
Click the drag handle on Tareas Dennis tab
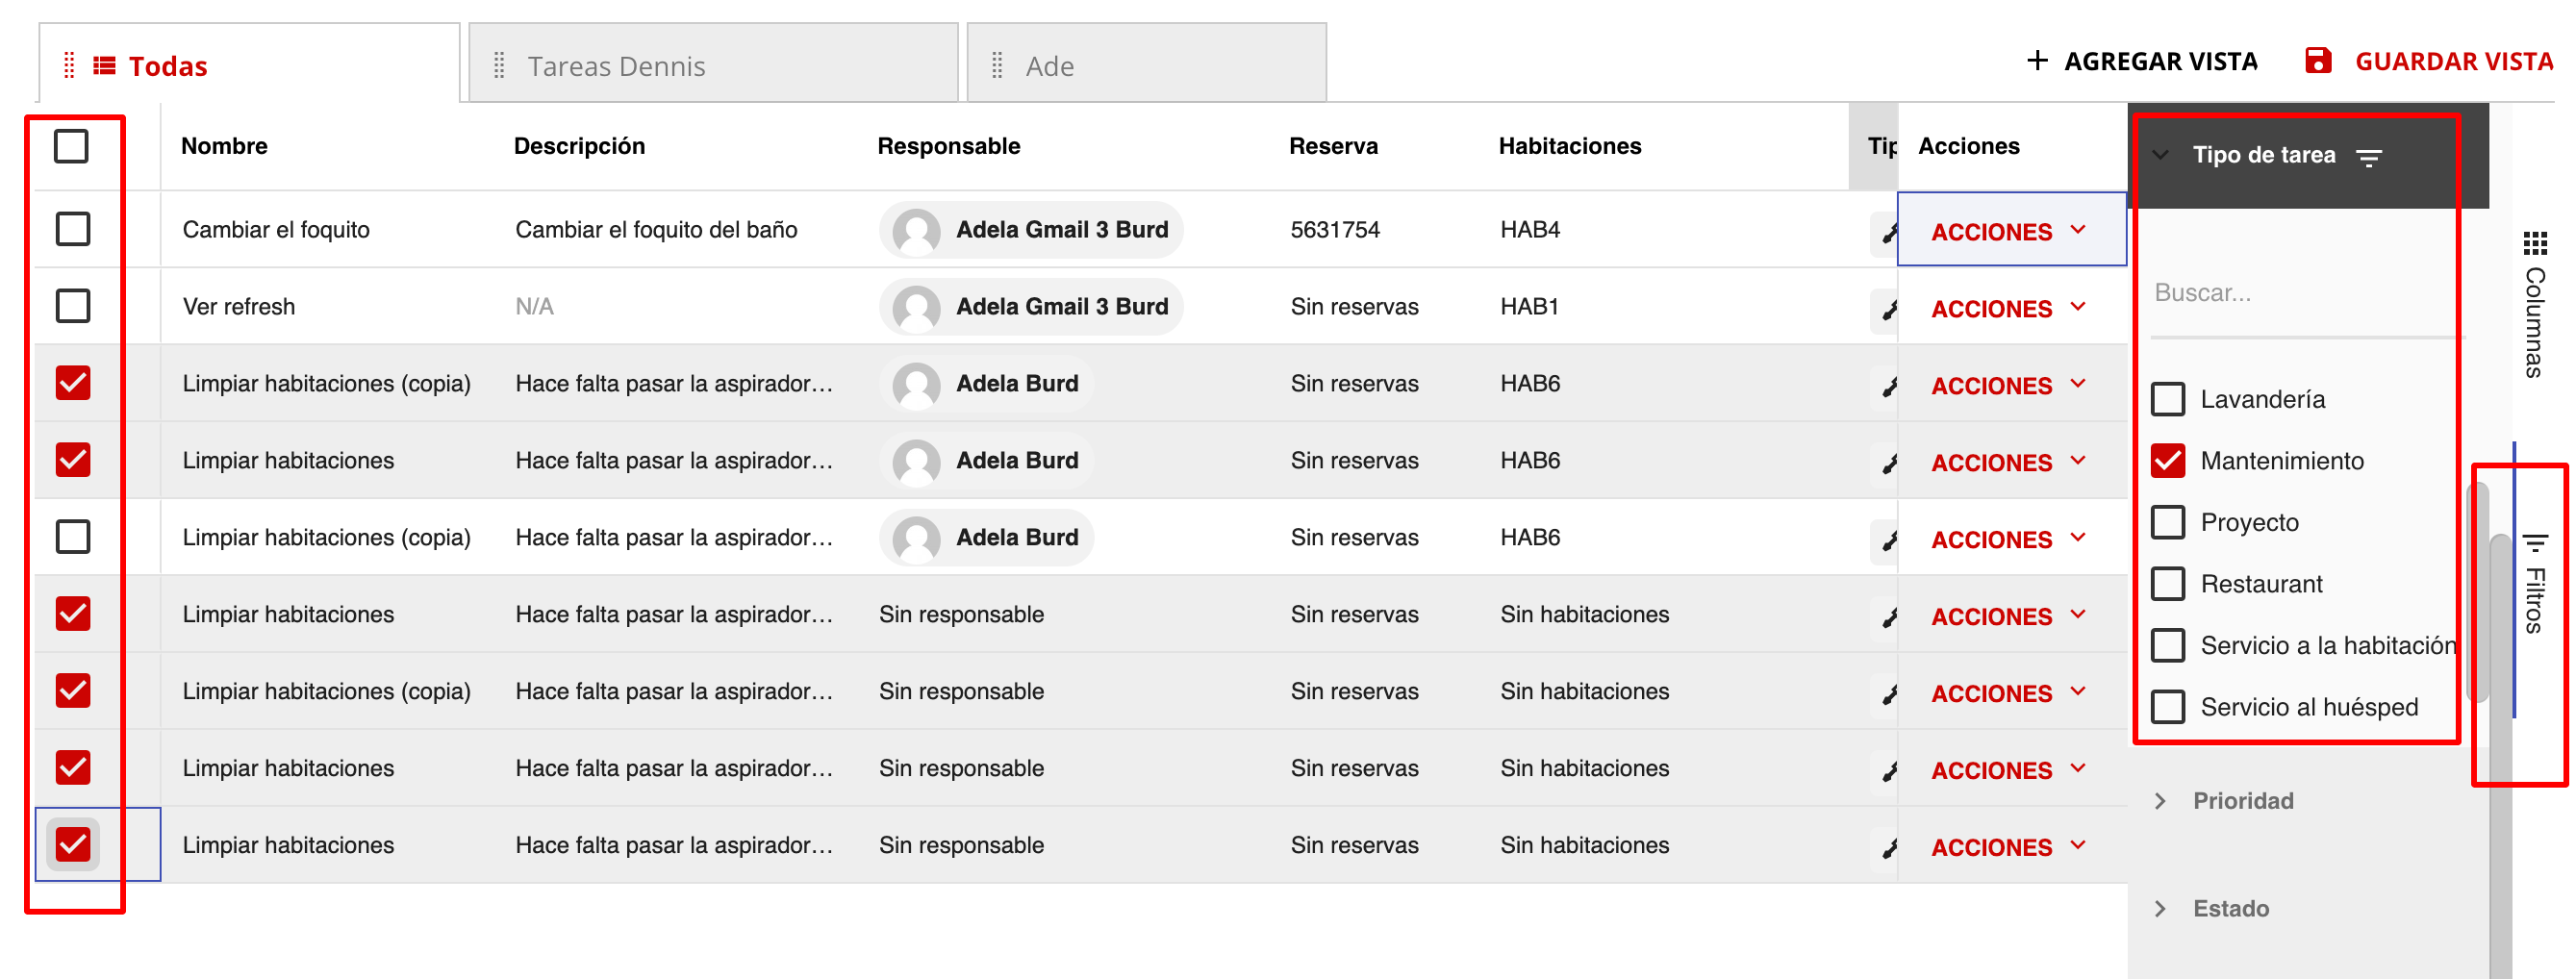point(499,66)
